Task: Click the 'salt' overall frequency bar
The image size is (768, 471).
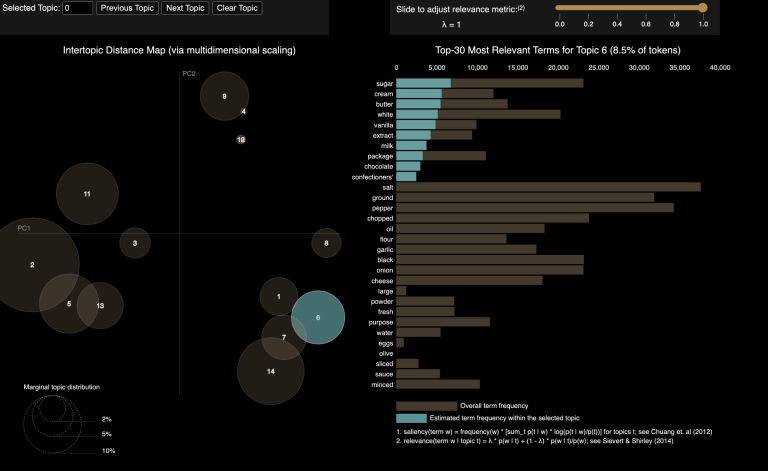Action: coord(548,186)
